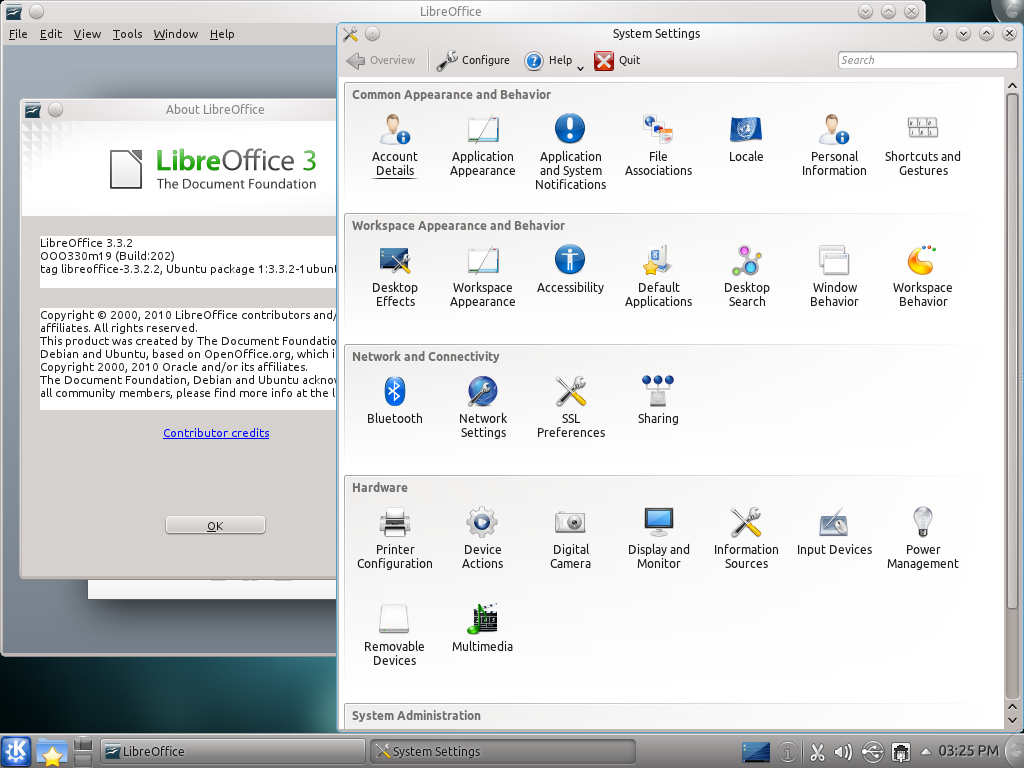Open Default Applications settings

tap(658, 276)
